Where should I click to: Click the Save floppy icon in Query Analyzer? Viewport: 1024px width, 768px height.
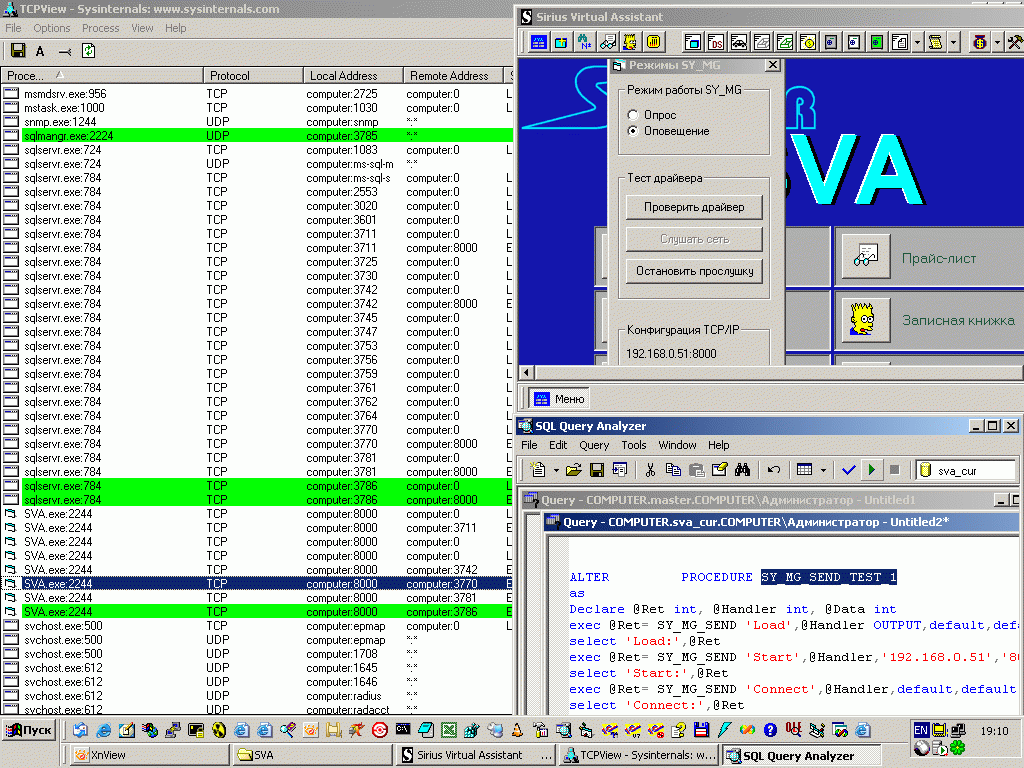click(x=596, y=470)
